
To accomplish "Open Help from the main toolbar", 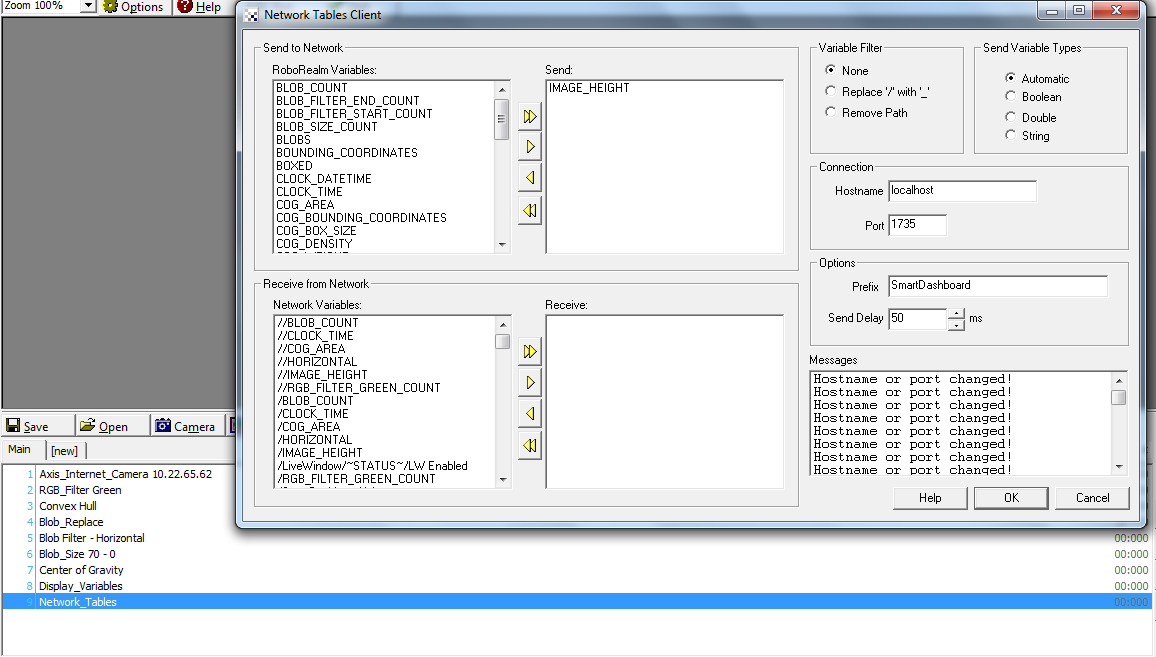I will click(199, 7).
